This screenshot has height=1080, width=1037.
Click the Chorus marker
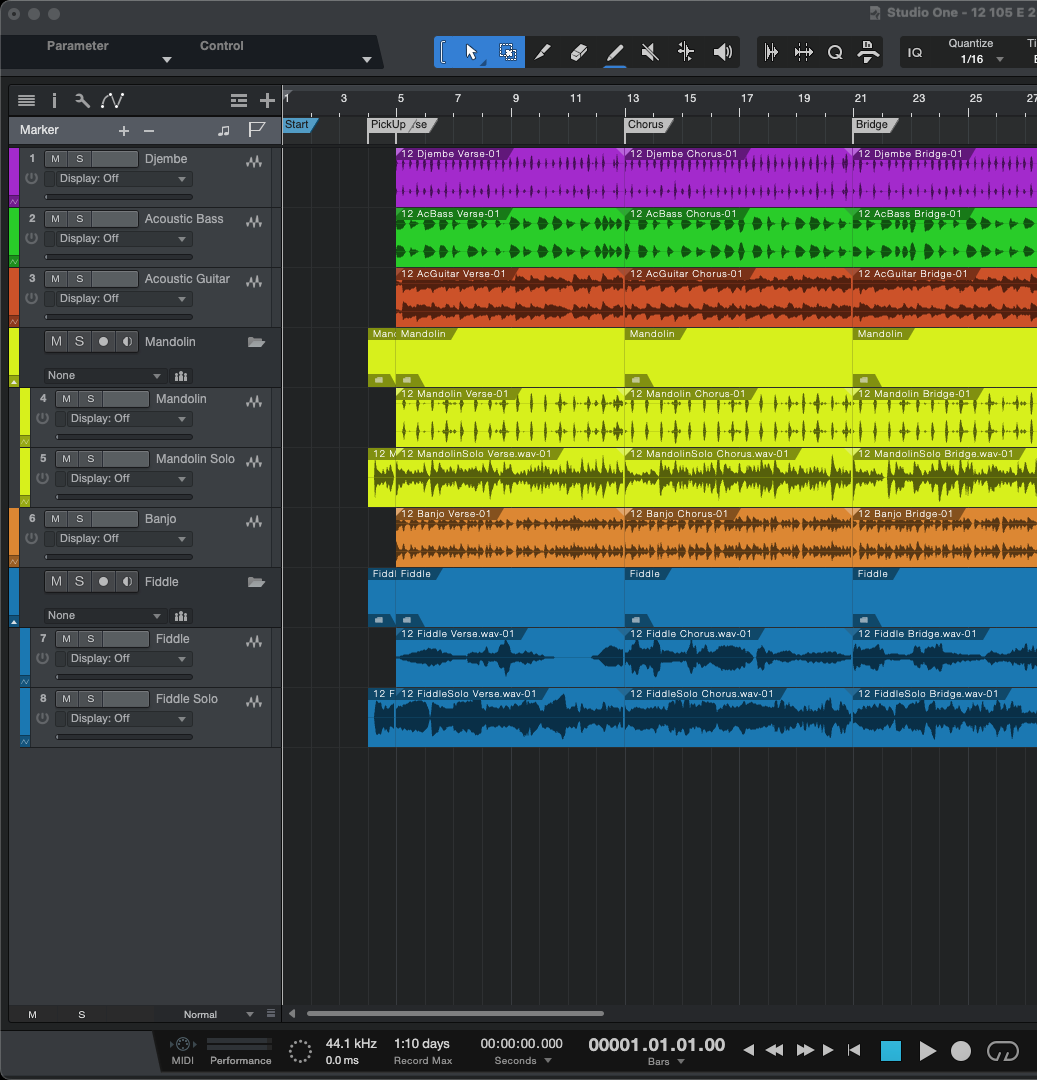coord(648,125)
